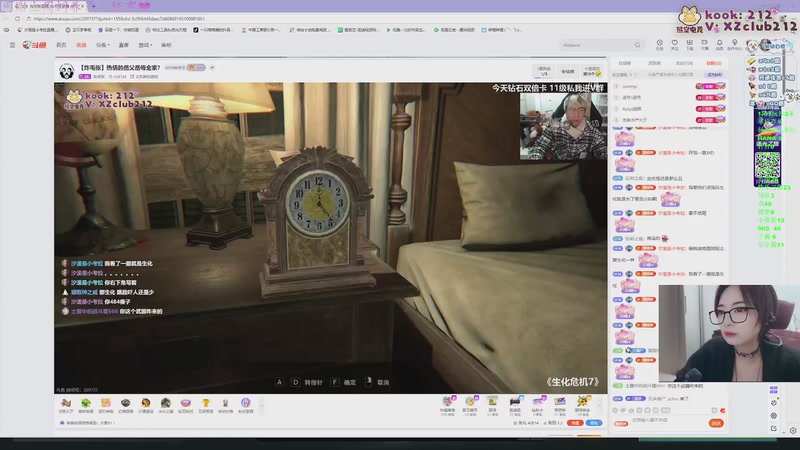
Task: Select the red 直播 nav item
Action: click(81, 45)
